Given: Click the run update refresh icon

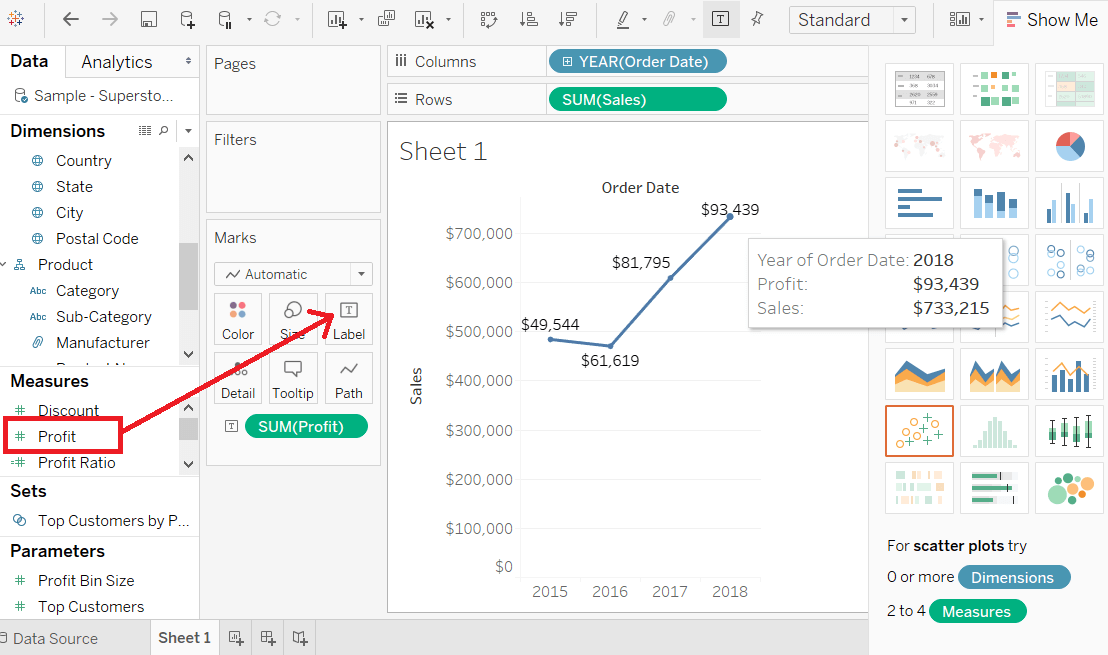Looking at the screenshot, I should (x=273, y=19).
